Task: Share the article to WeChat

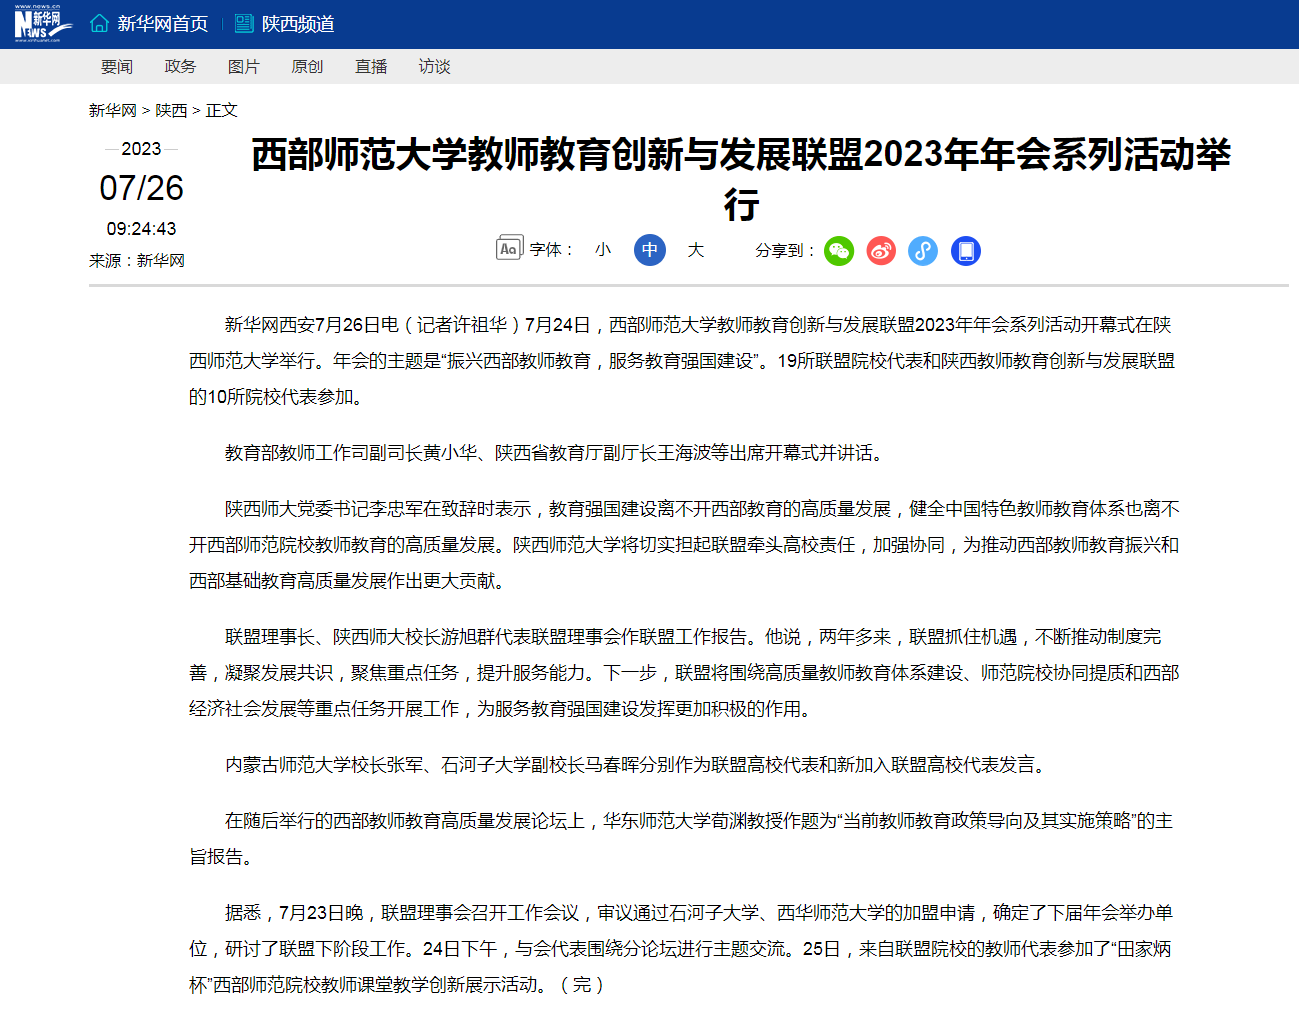Action: click(839, 250)
